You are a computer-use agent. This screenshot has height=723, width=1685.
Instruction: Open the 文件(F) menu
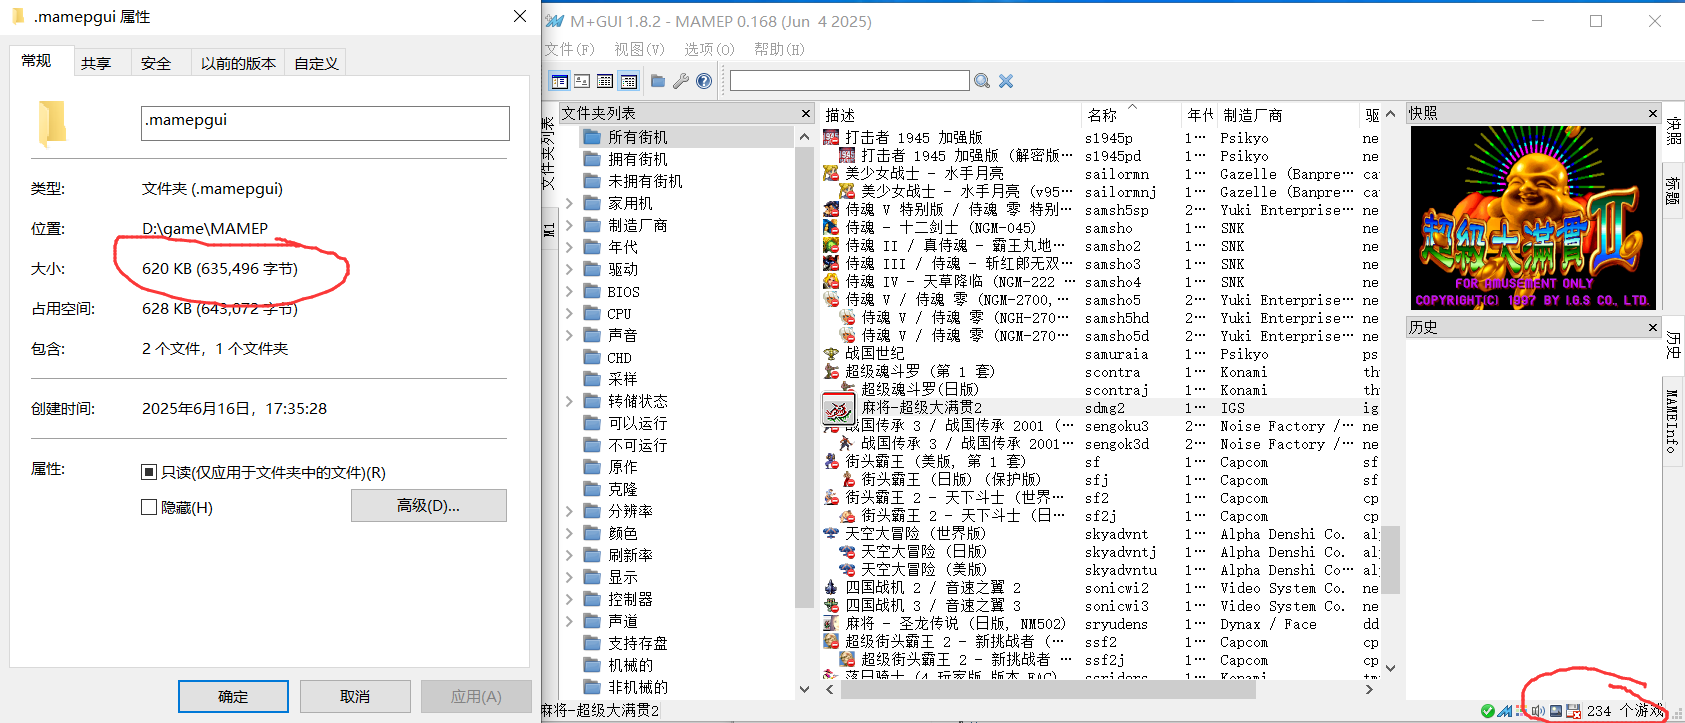569,49
